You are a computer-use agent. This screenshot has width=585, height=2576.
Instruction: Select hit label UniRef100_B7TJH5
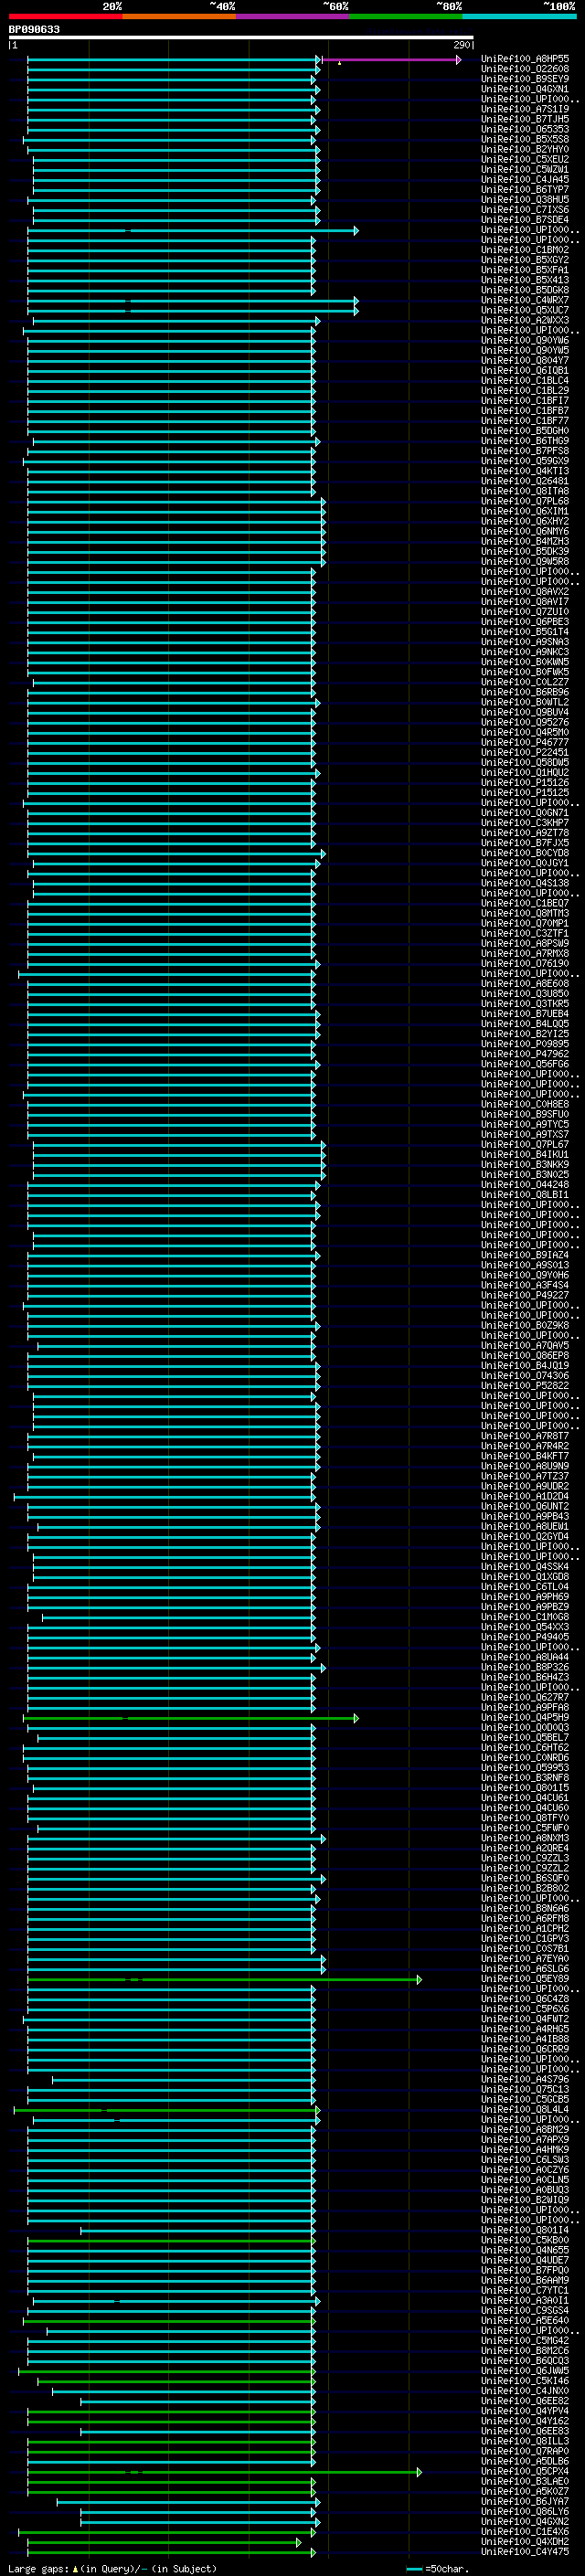pos(524,119)
